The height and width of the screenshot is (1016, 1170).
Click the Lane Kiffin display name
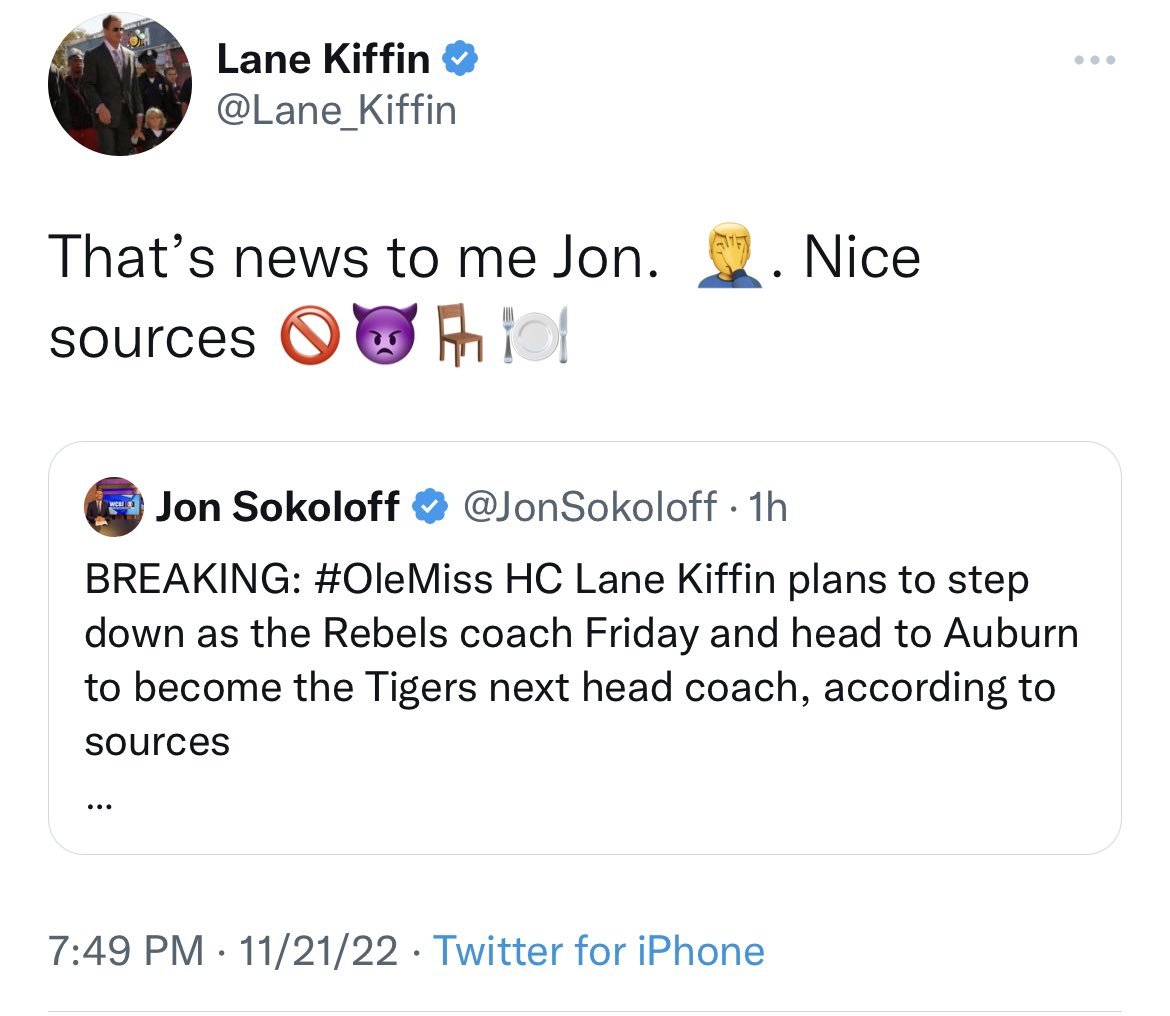[323, 59]
